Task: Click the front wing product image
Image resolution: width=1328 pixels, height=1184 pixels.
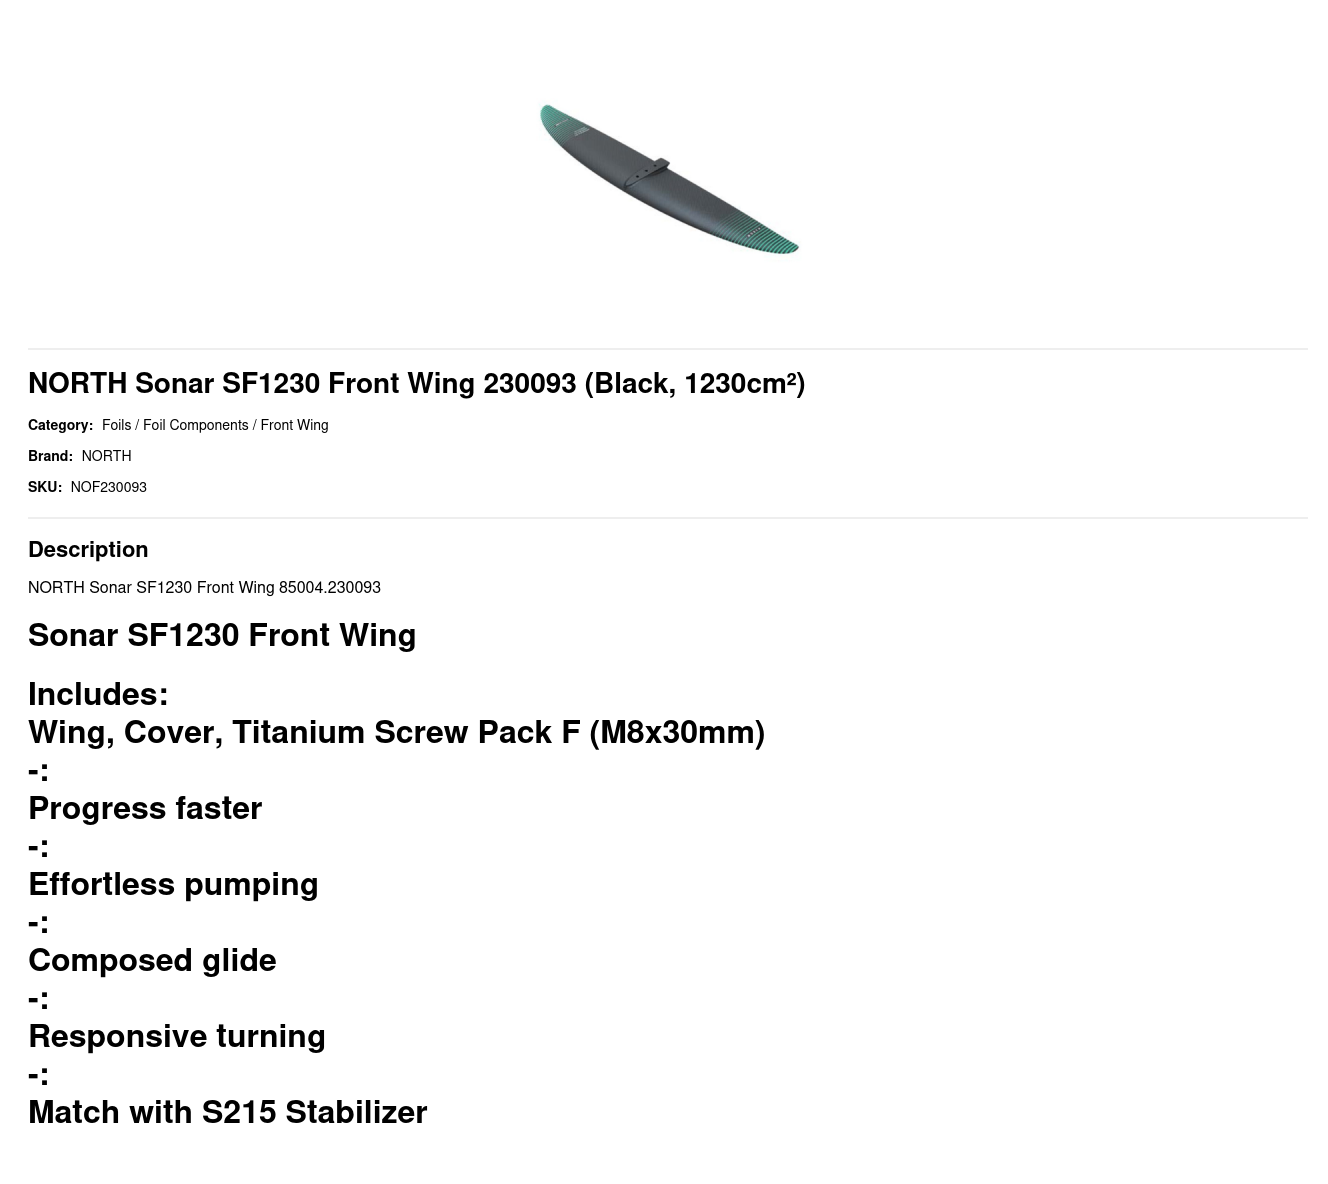Action: 668,180
